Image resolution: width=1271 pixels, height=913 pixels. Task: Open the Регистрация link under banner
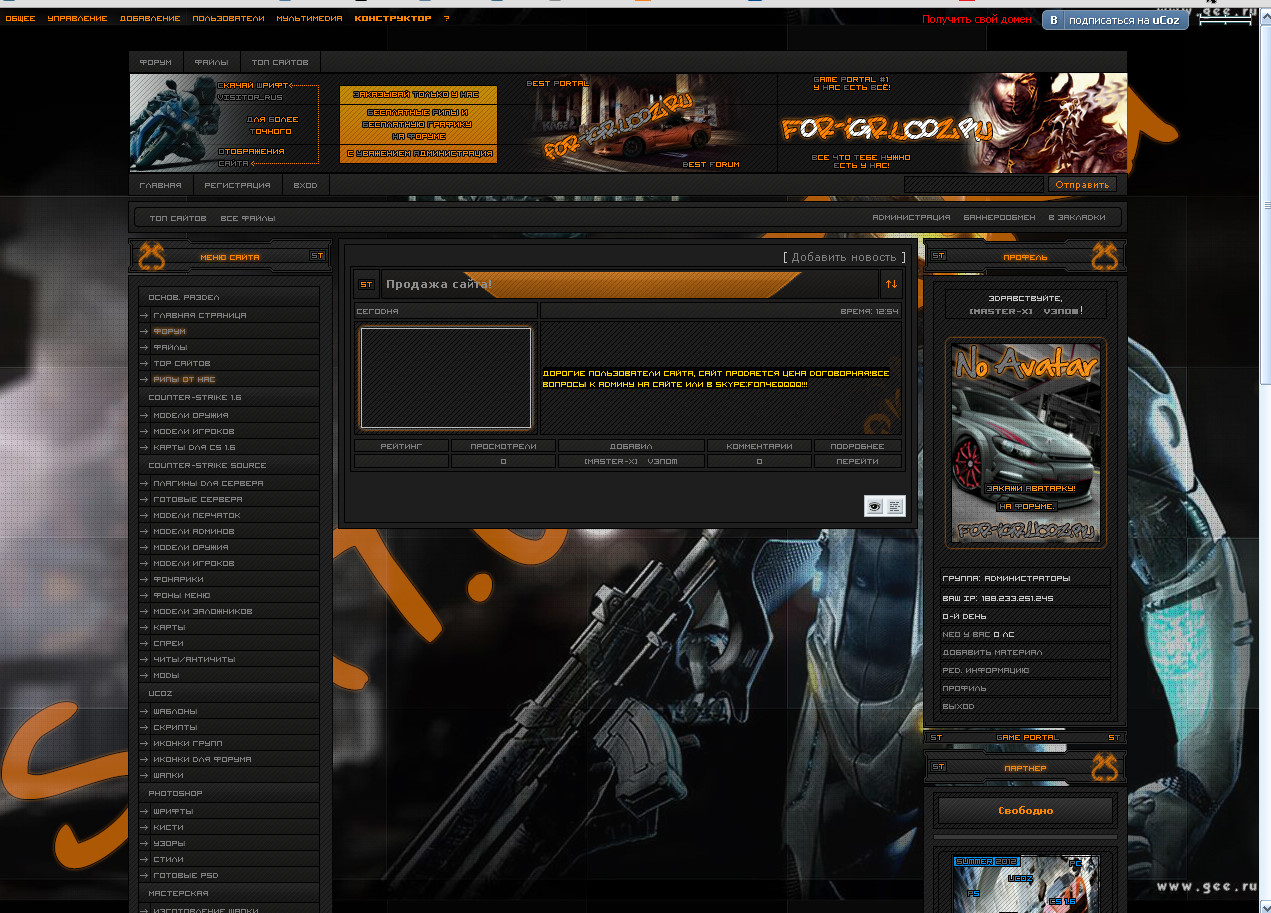[237, 185]
